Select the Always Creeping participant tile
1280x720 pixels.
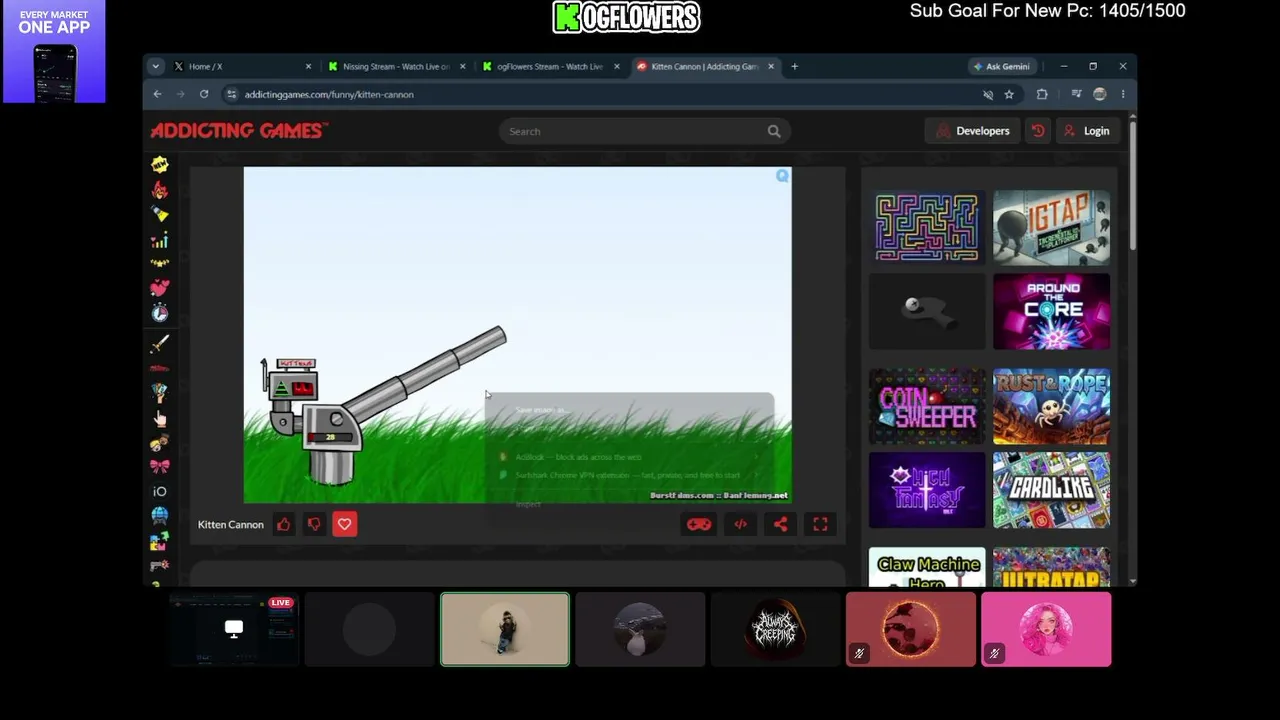pos(775,629)
